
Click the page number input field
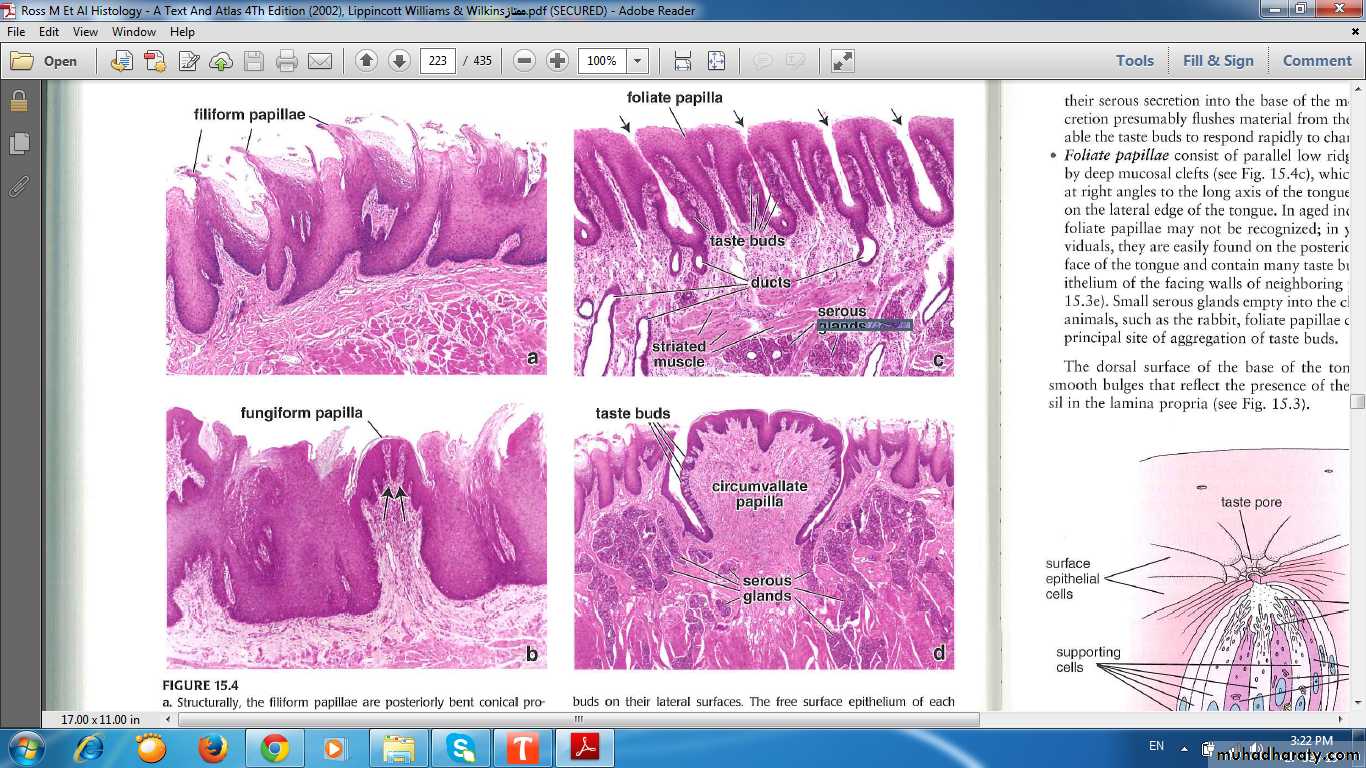[x=437, y=61]
